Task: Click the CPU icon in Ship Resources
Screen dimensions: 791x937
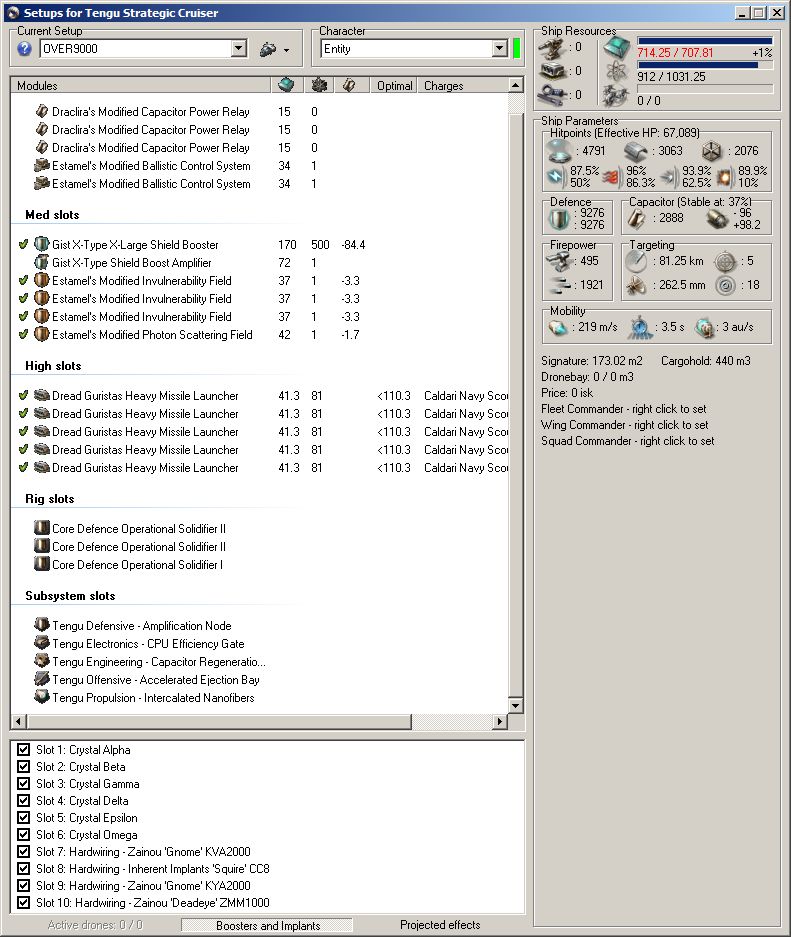Action: tap(617, 47)
